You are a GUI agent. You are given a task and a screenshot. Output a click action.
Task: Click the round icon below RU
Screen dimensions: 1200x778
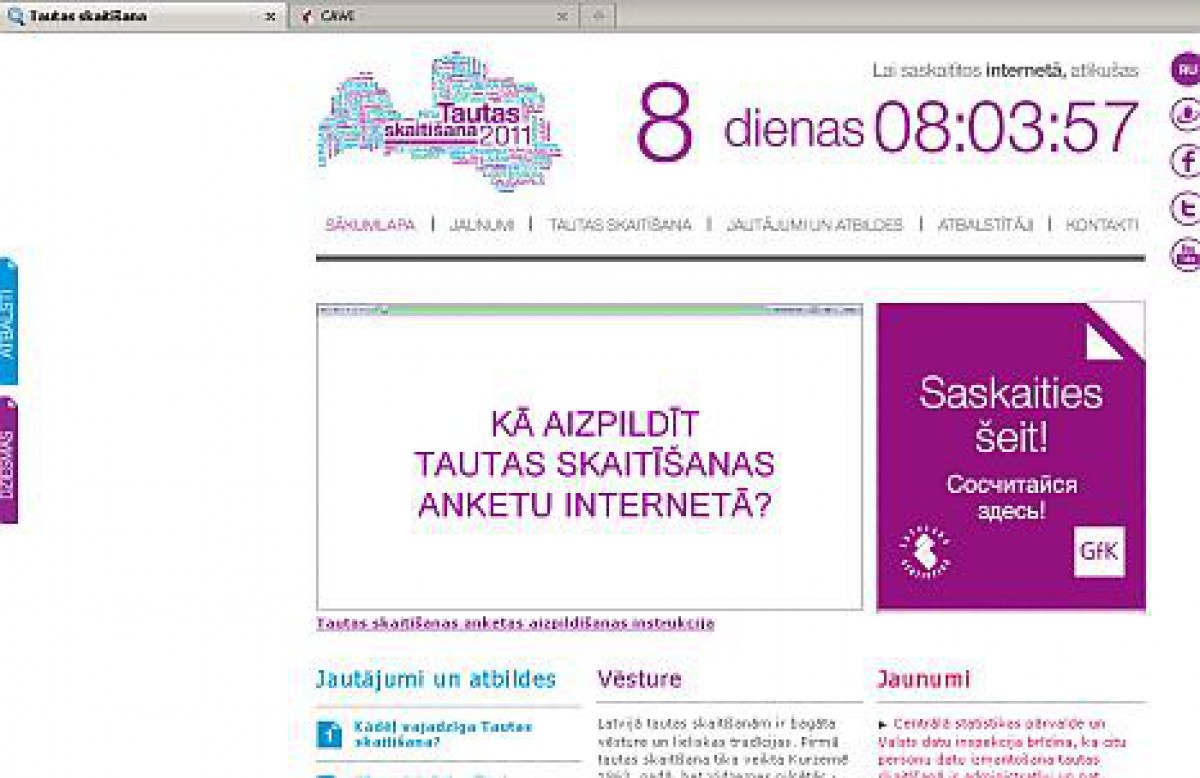1186,114
